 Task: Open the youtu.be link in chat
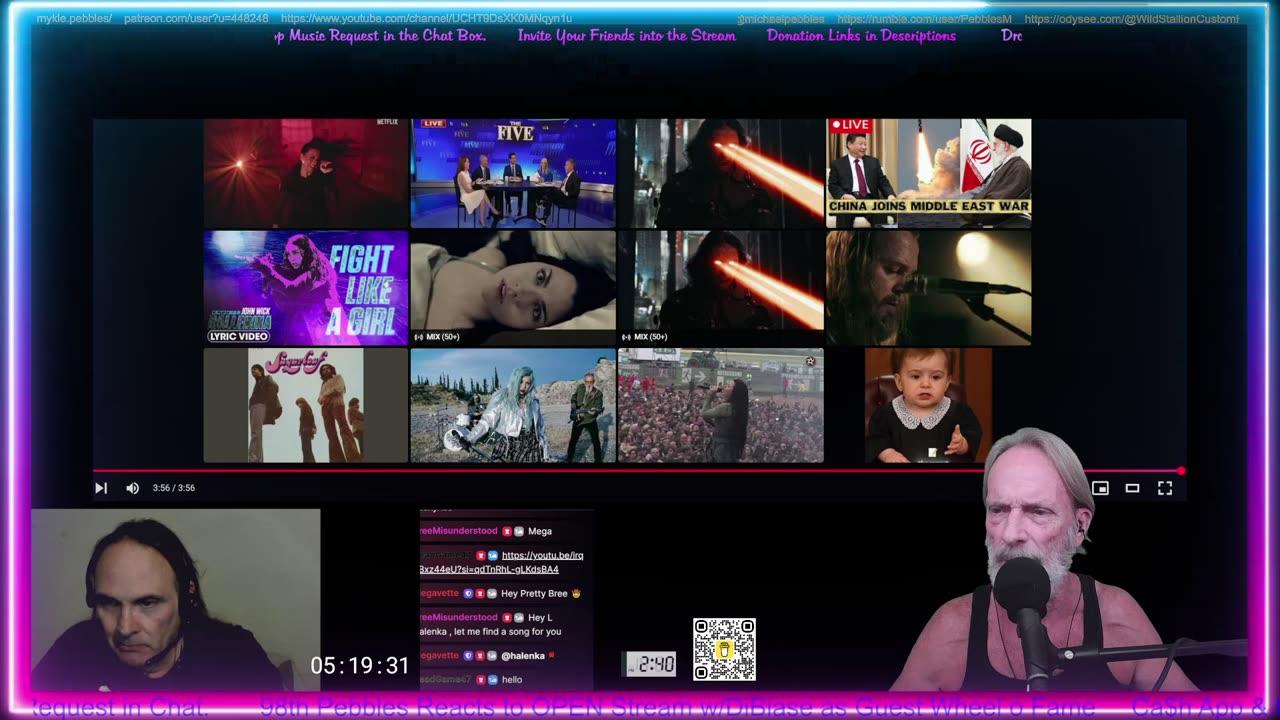502,562
